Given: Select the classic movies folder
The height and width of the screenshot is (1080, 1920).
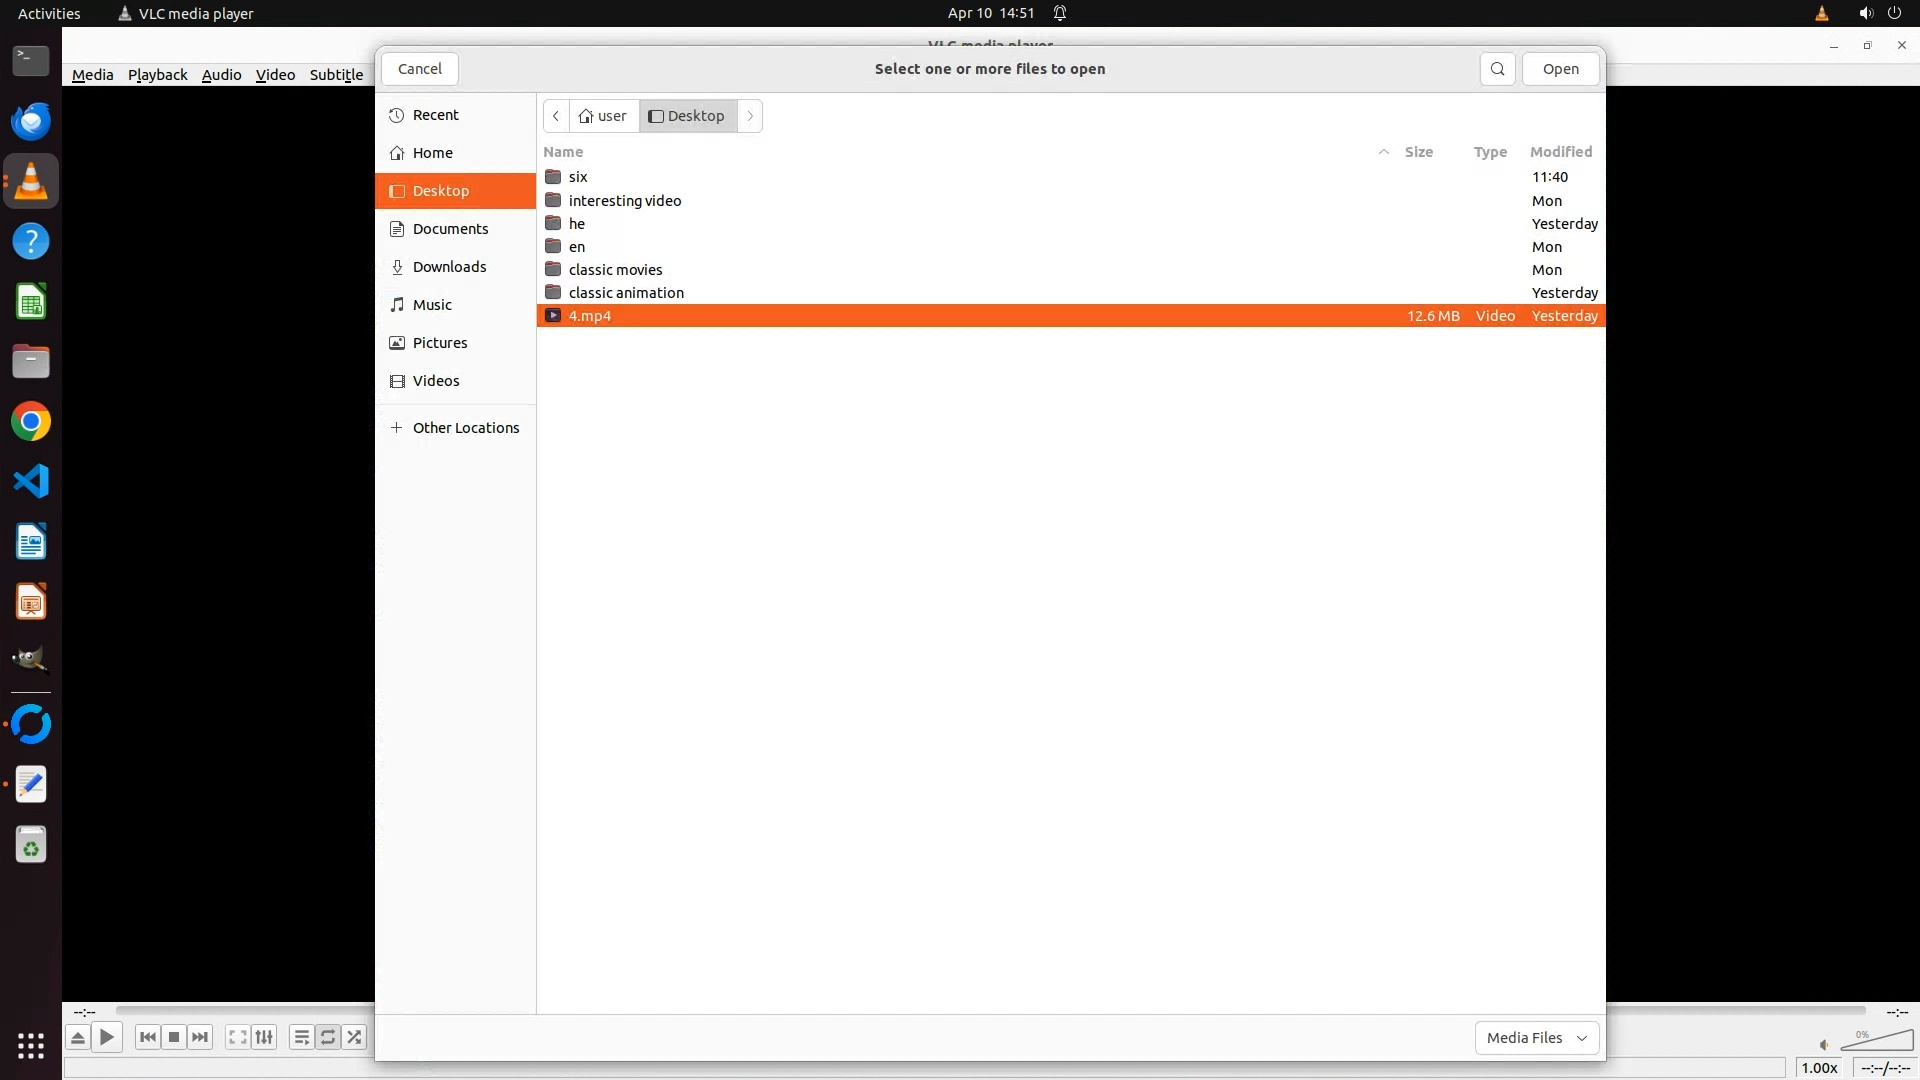Looking at the screenshot, I should (615, 270).
